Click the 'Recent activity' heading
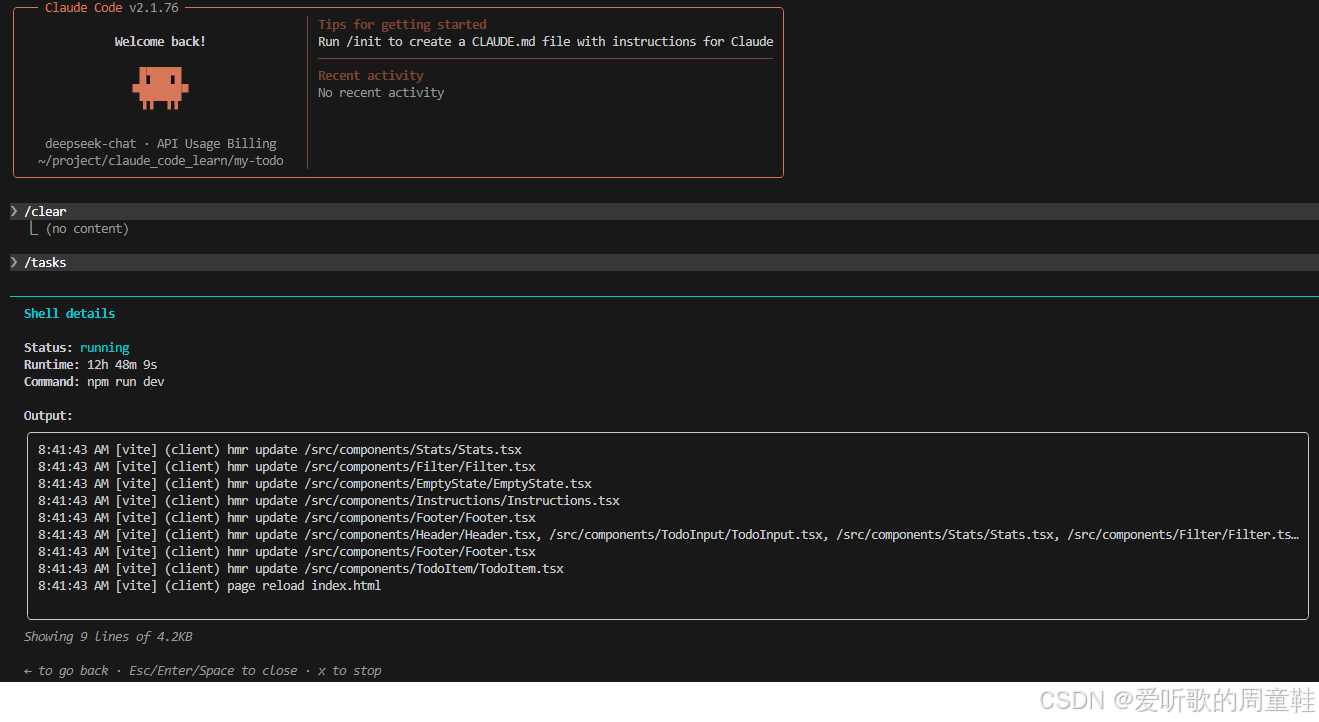 pyautogui.click(x=371, y=75)
